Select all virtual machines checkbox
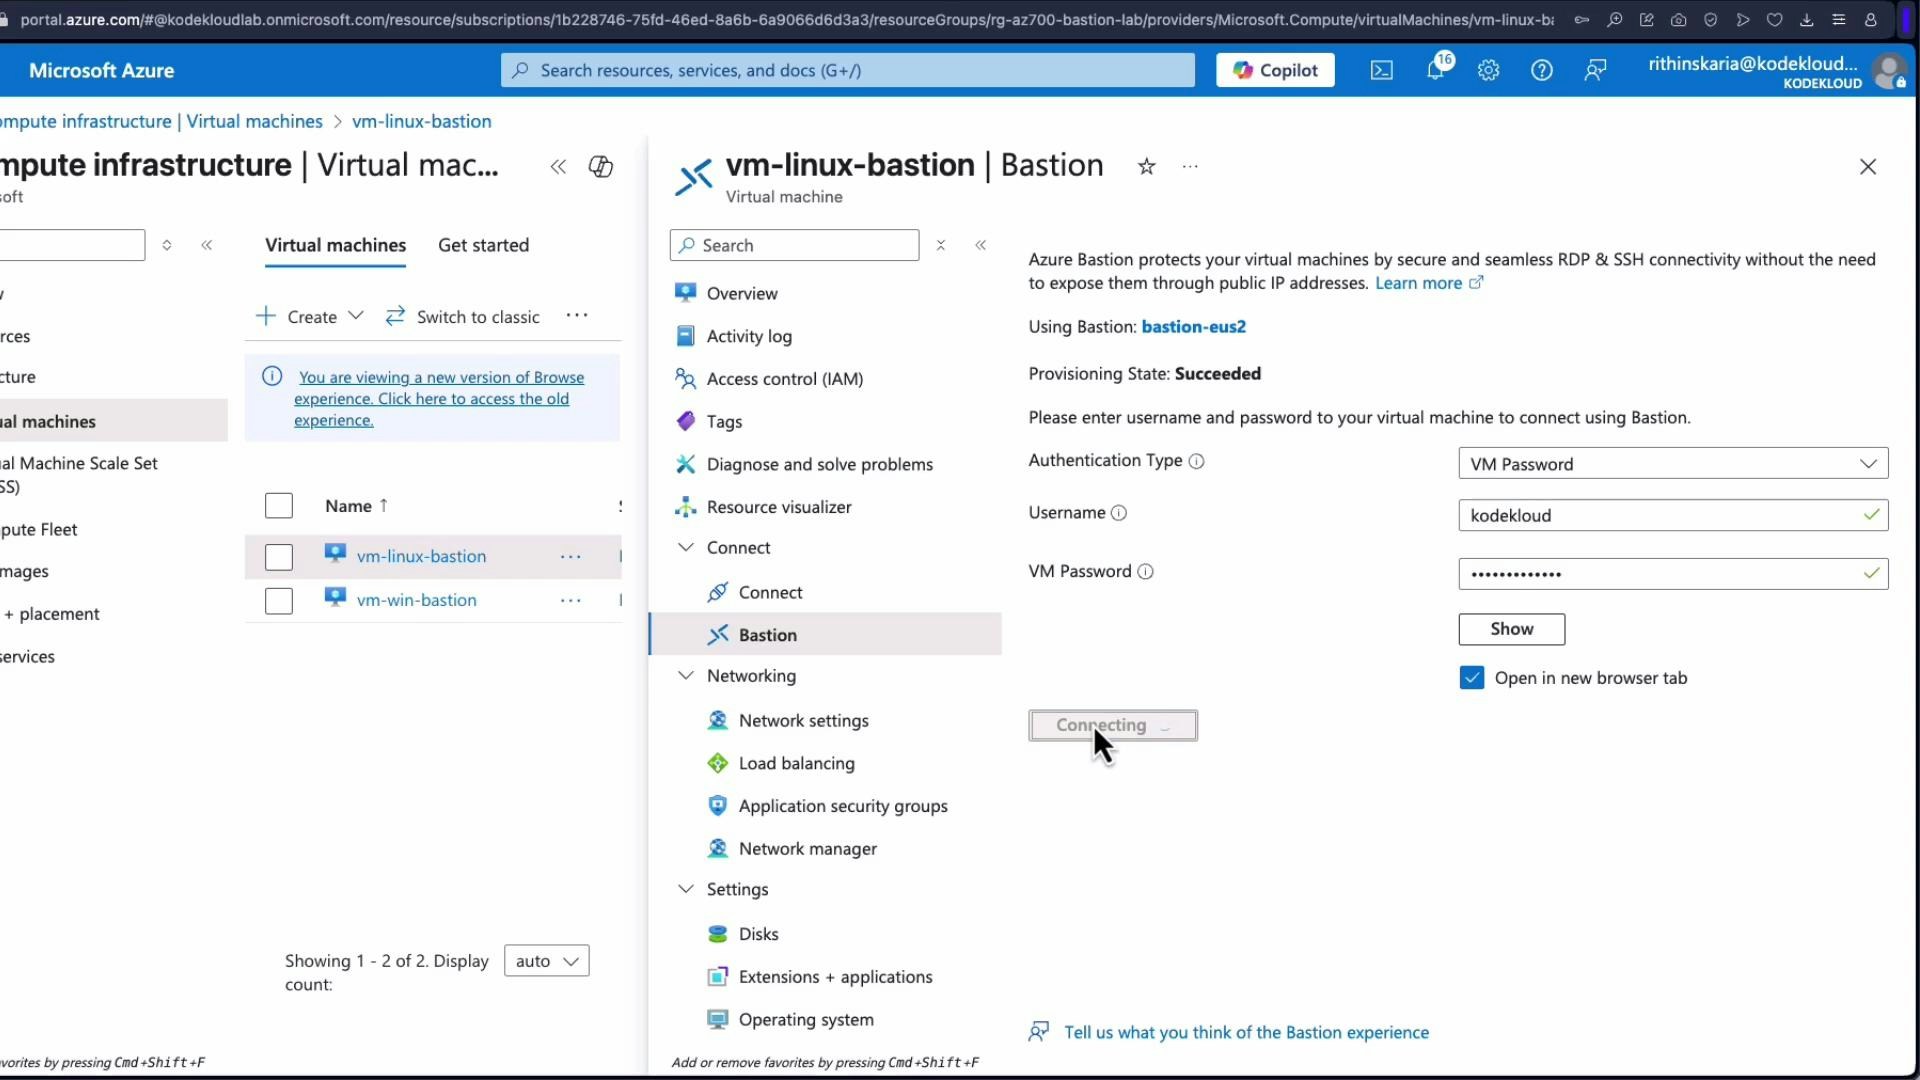Viewport: 1920px width, 1080px height. point(278,505)
